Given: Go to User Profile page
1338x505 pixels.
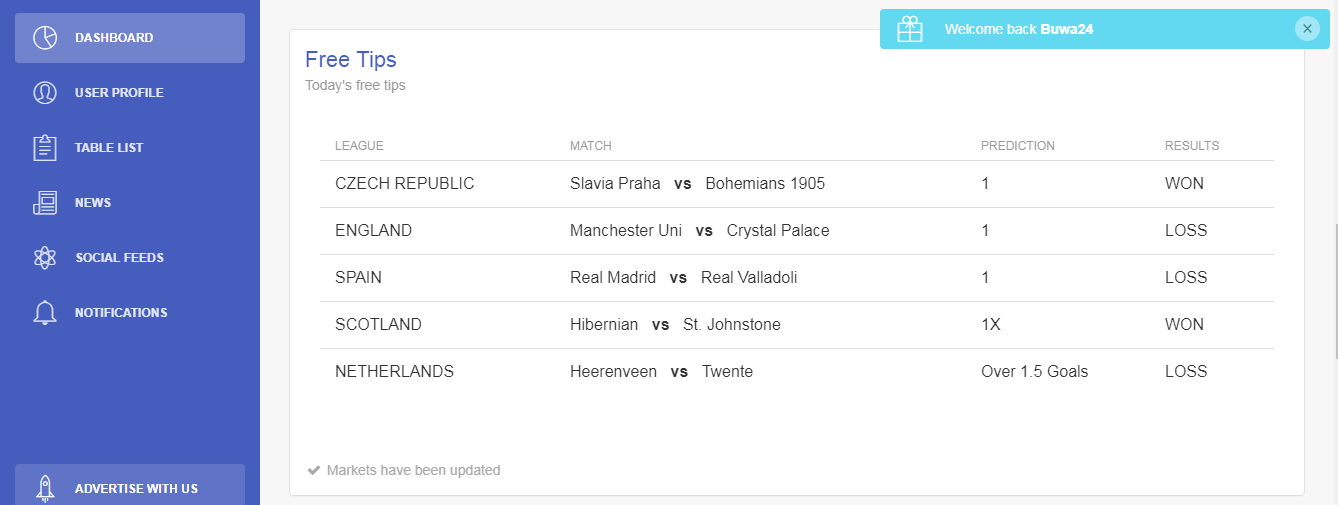Looking at the screenshot, I should pyautogui.click(x=130, y=93).
